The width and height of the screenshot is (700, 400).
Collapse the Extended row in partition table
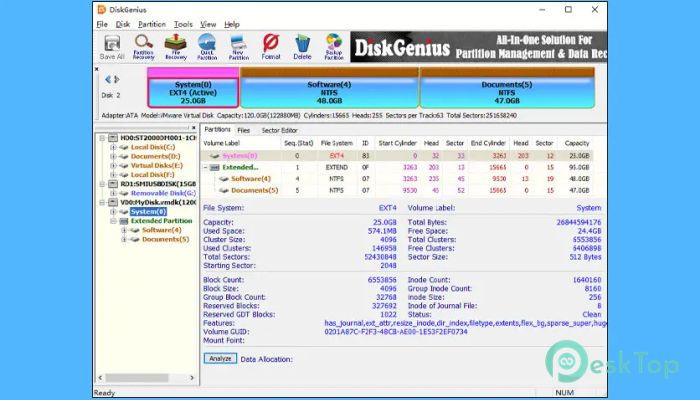pos(205,167)
